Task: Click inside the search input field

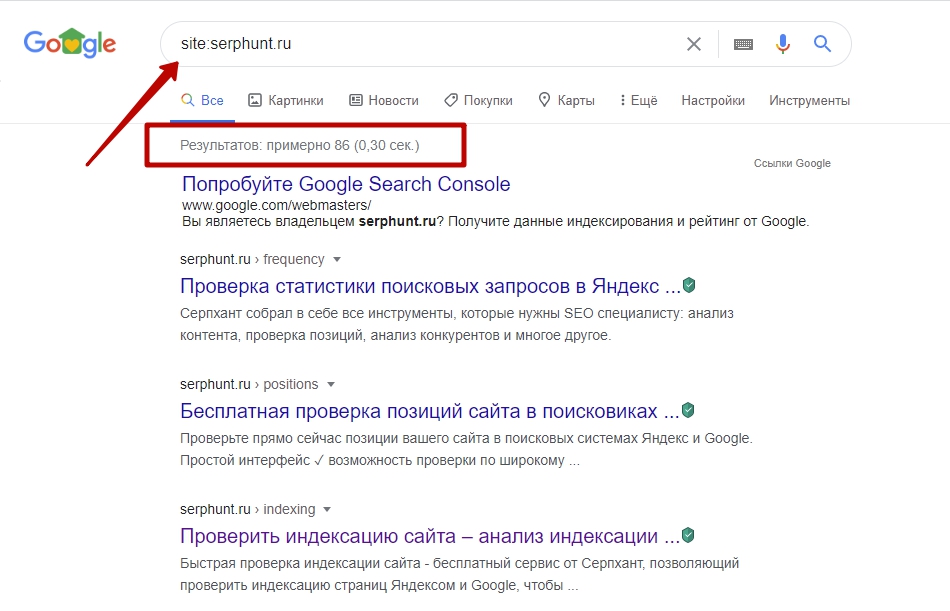Action: pos(400,44)
